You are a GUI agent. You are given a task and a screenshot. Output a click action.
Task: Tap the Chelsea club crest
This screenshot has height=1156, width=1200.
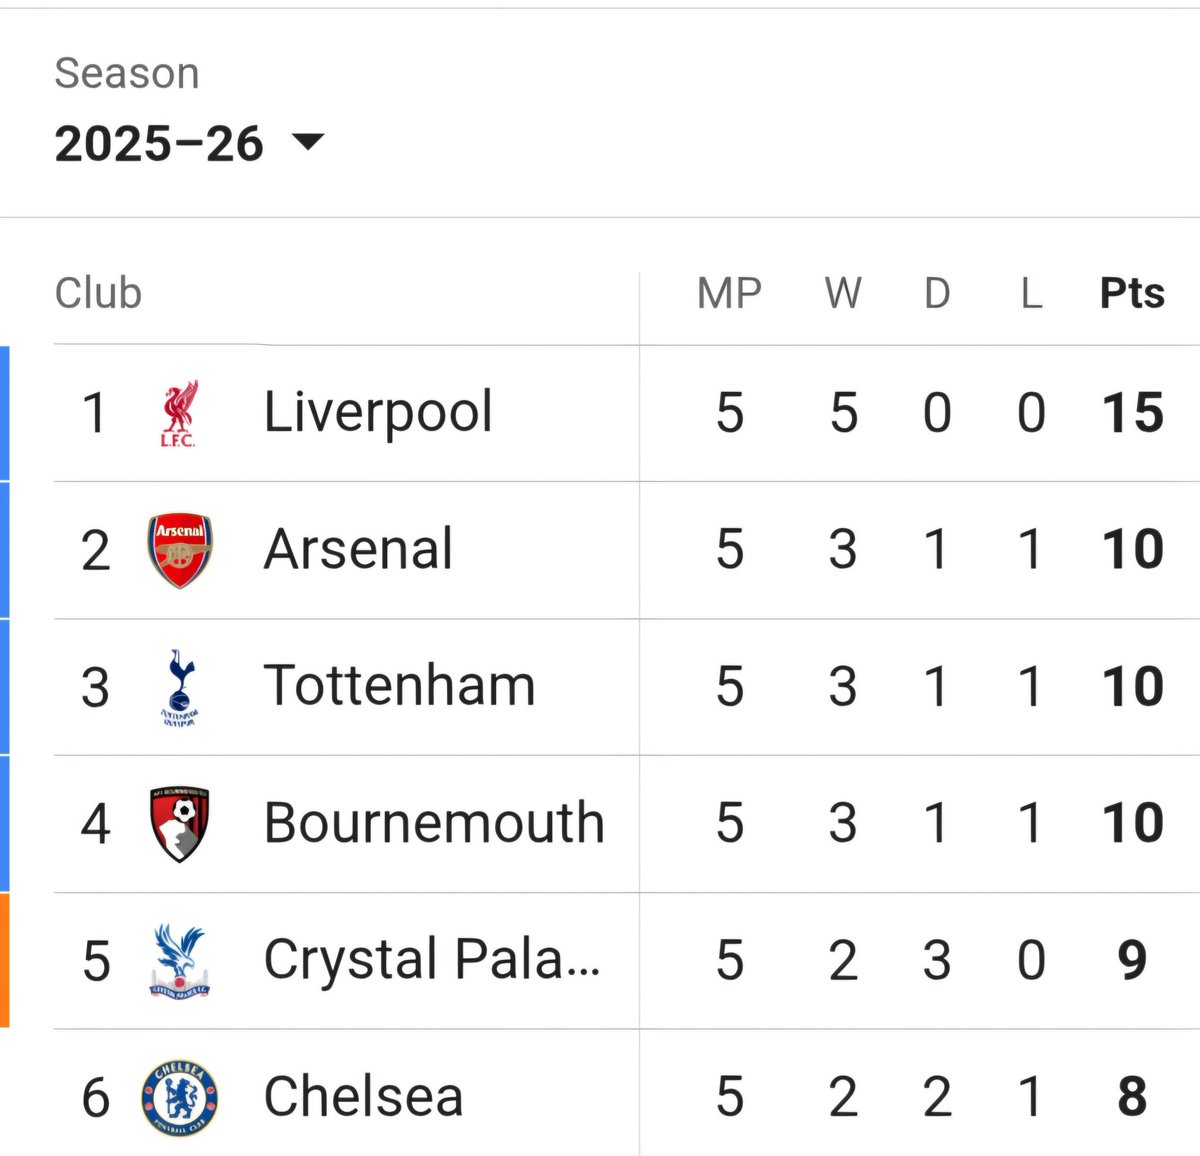tap(180, 1098)
